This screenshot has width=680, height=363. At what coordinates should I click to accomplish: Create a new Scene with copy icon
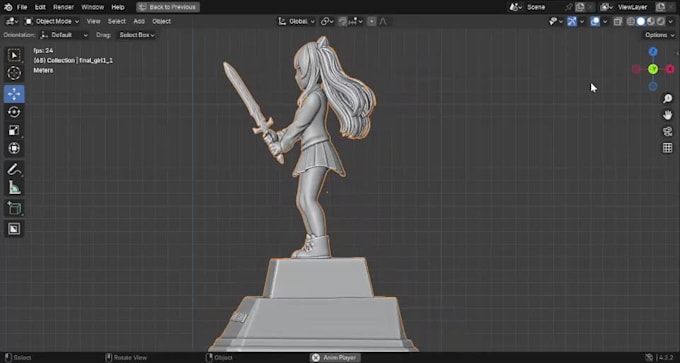[580, 7]
